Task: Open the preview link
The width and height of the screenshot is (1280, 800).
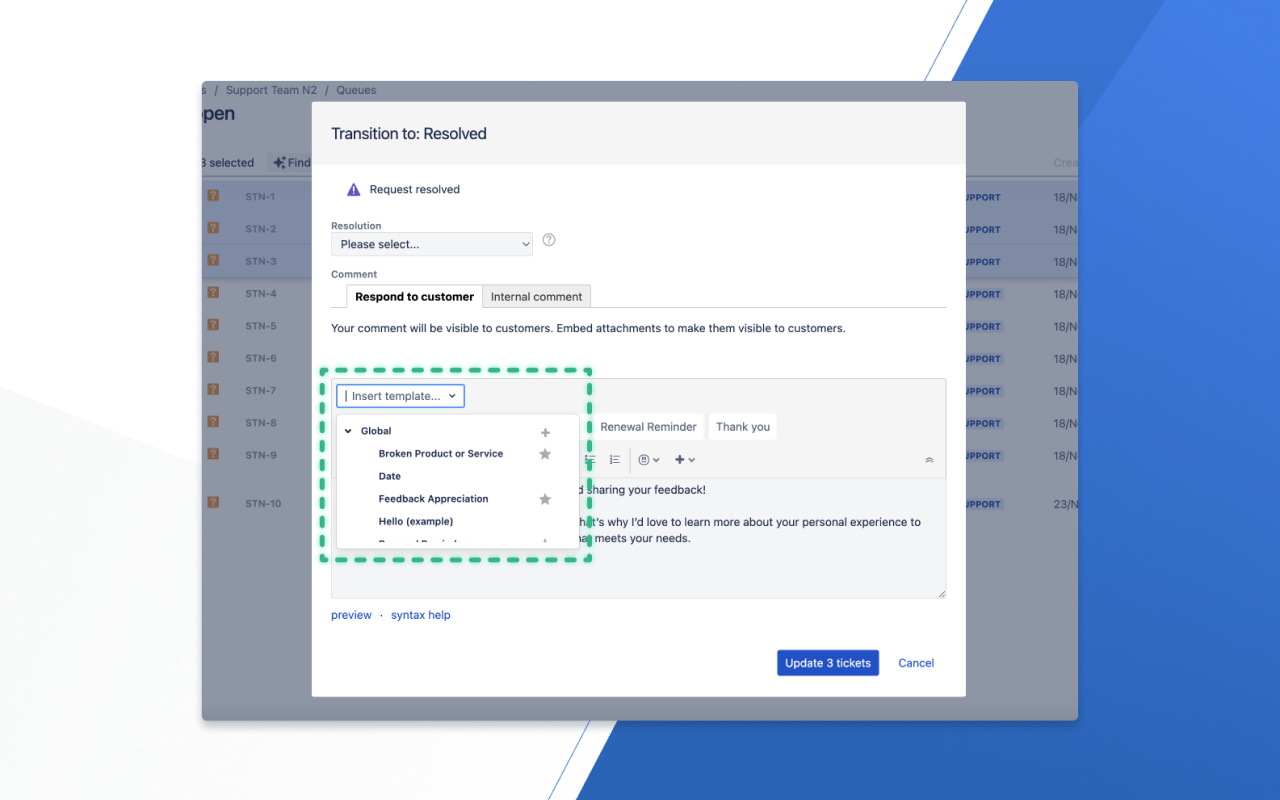Action: (351, 616)
